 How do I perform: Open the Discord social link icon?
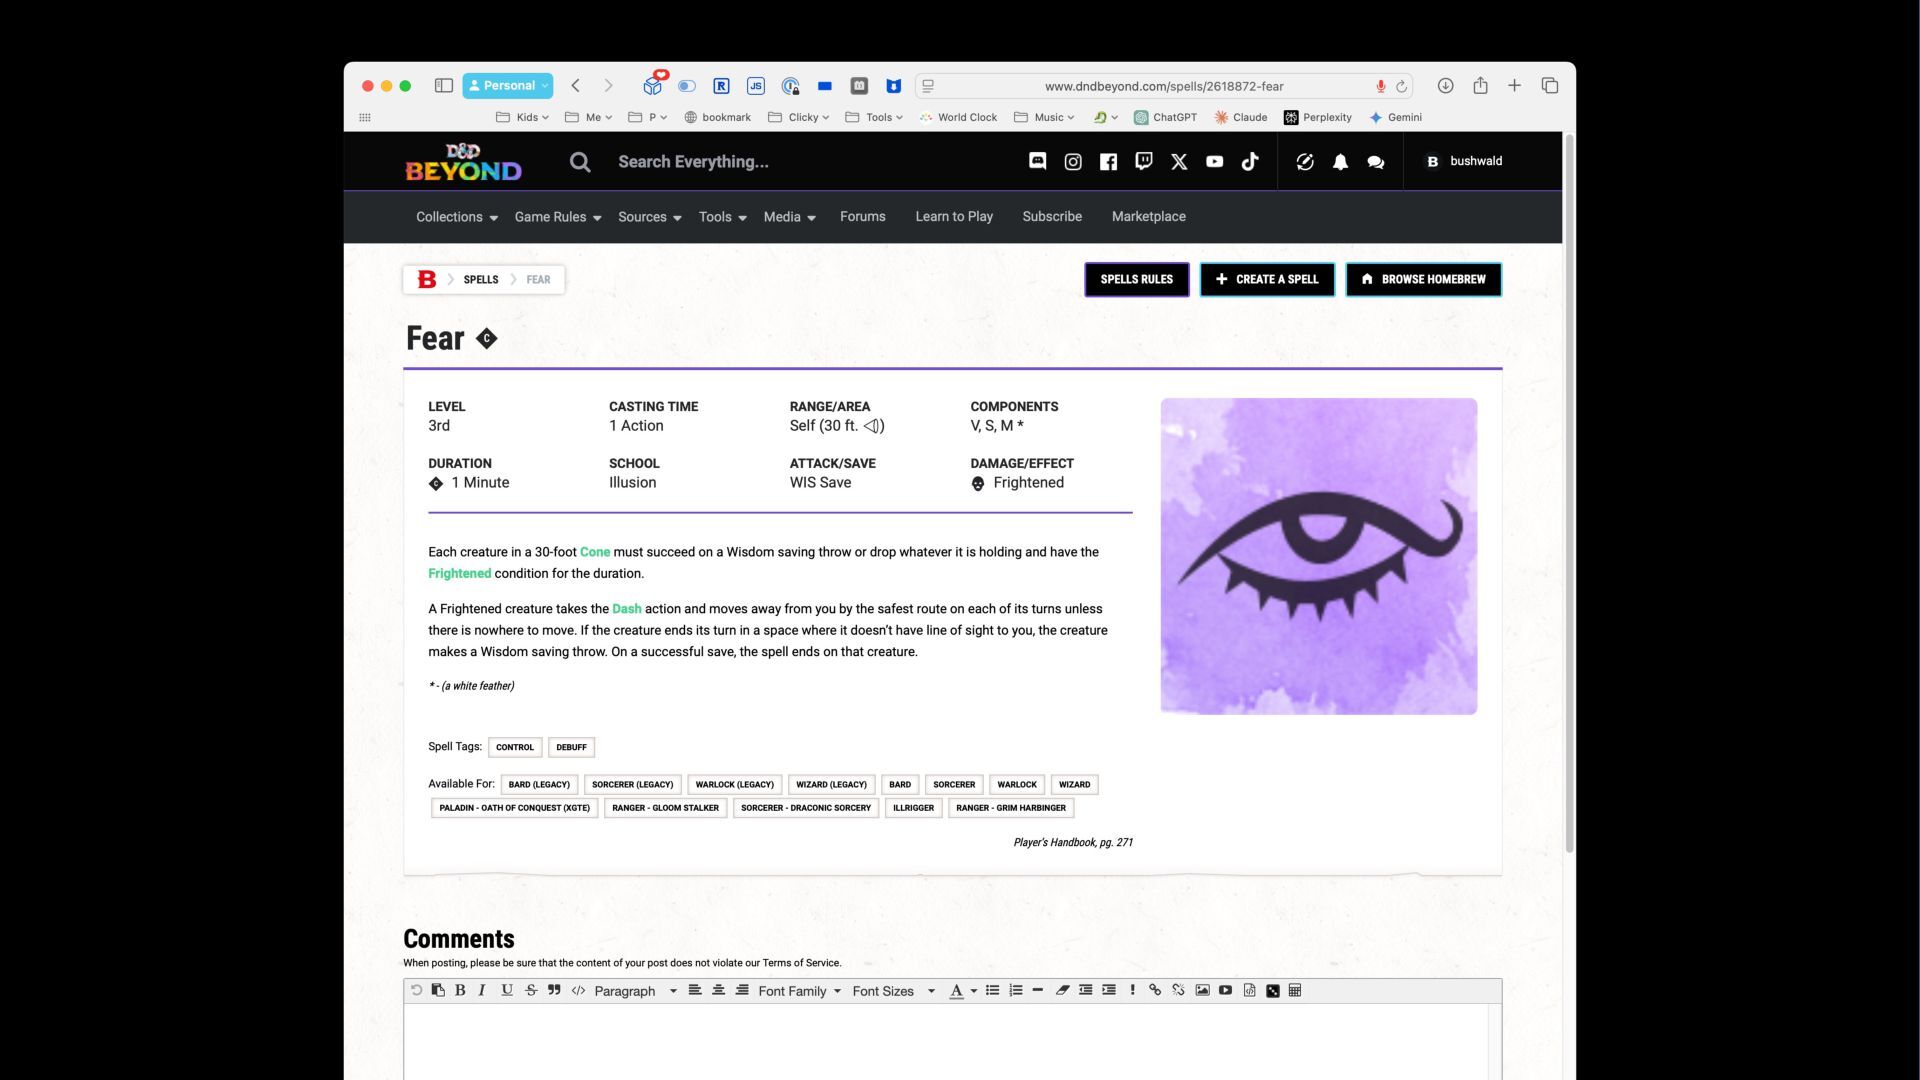tap(1038, 161)
